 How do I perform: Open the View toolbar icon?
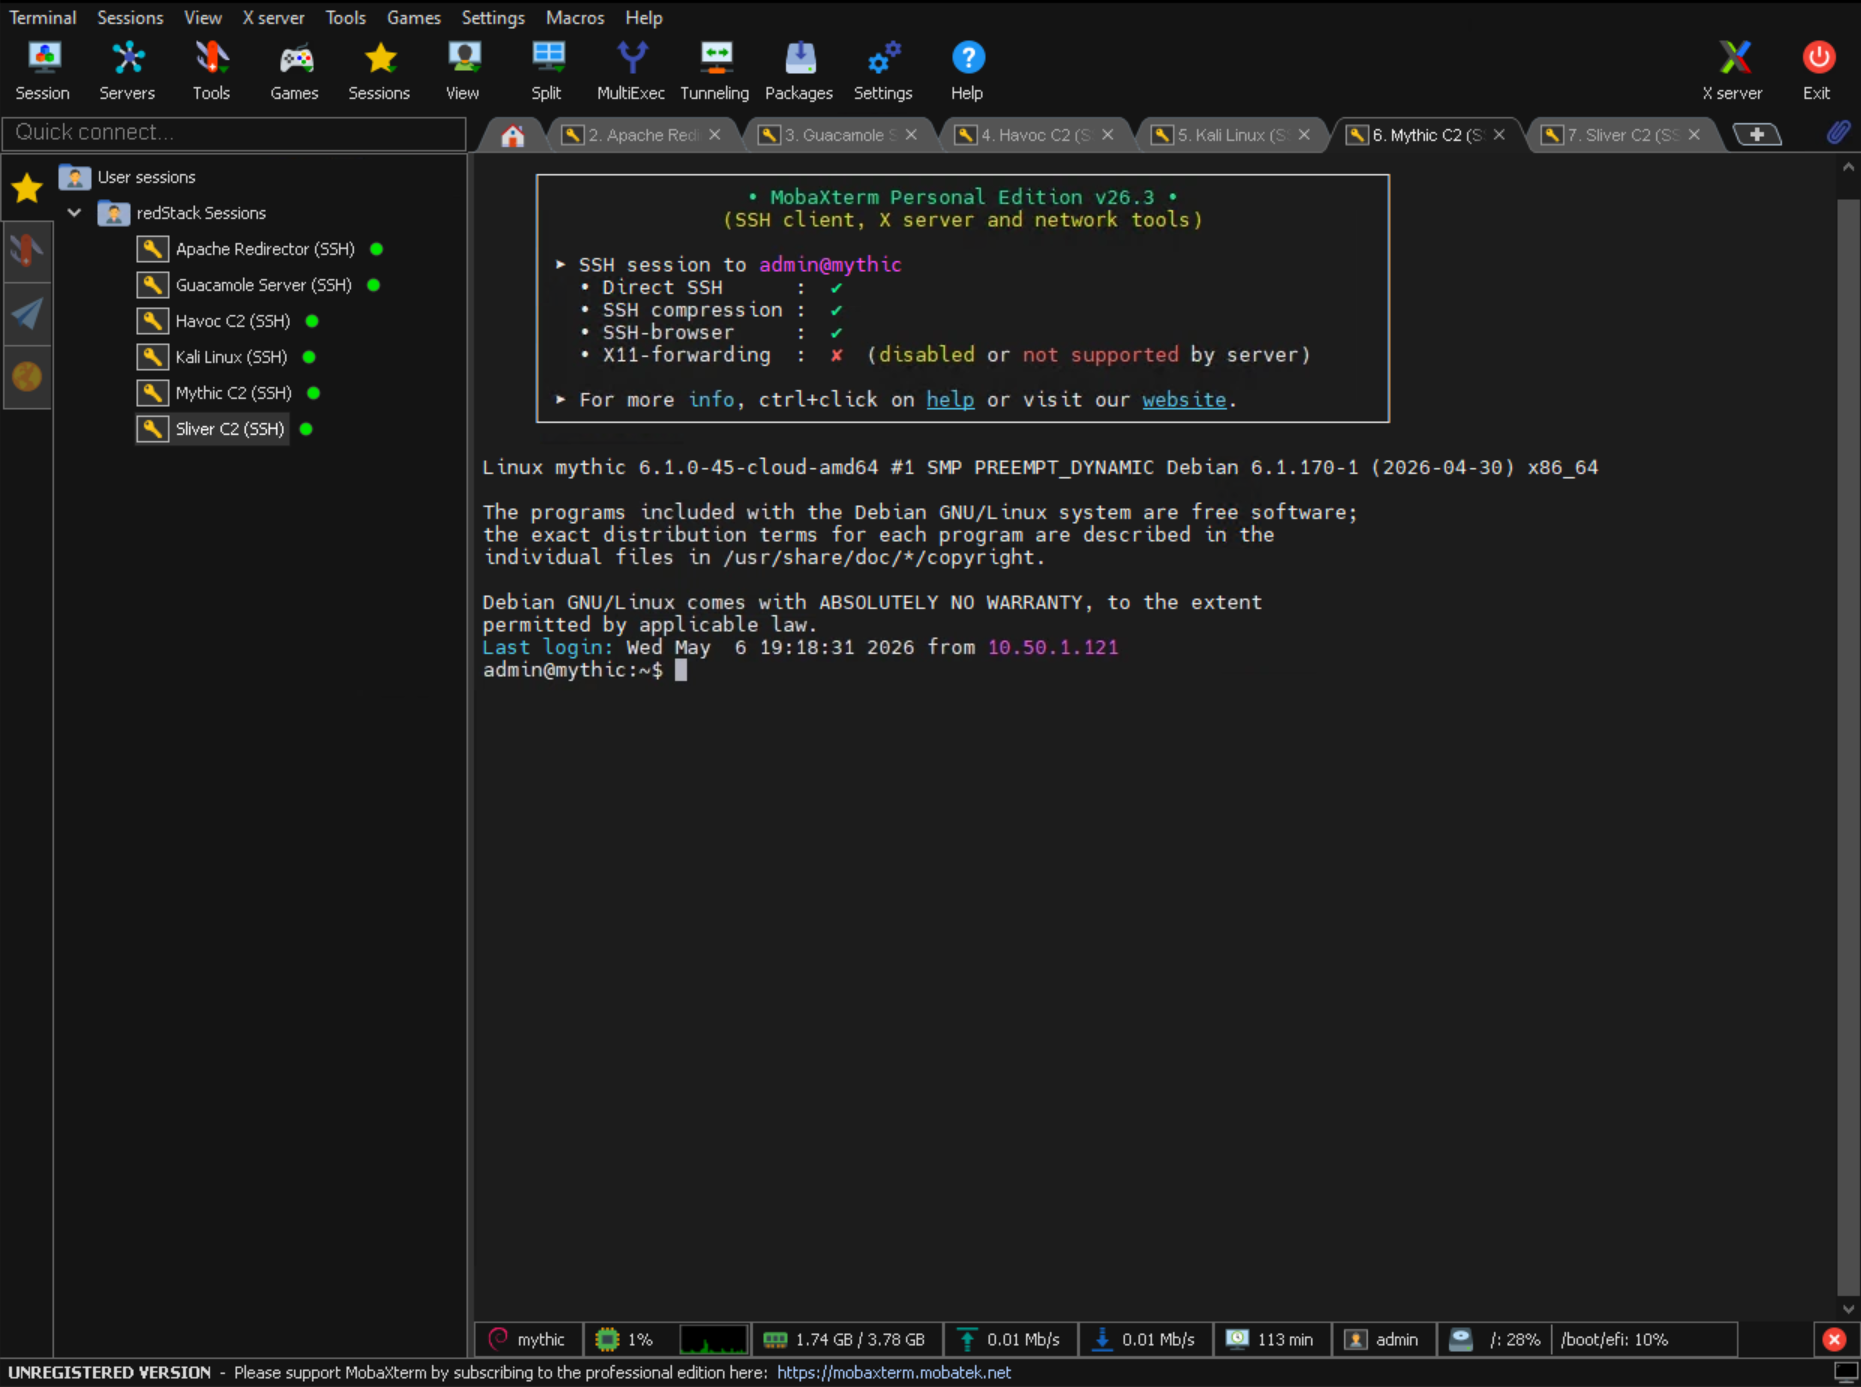462,70
